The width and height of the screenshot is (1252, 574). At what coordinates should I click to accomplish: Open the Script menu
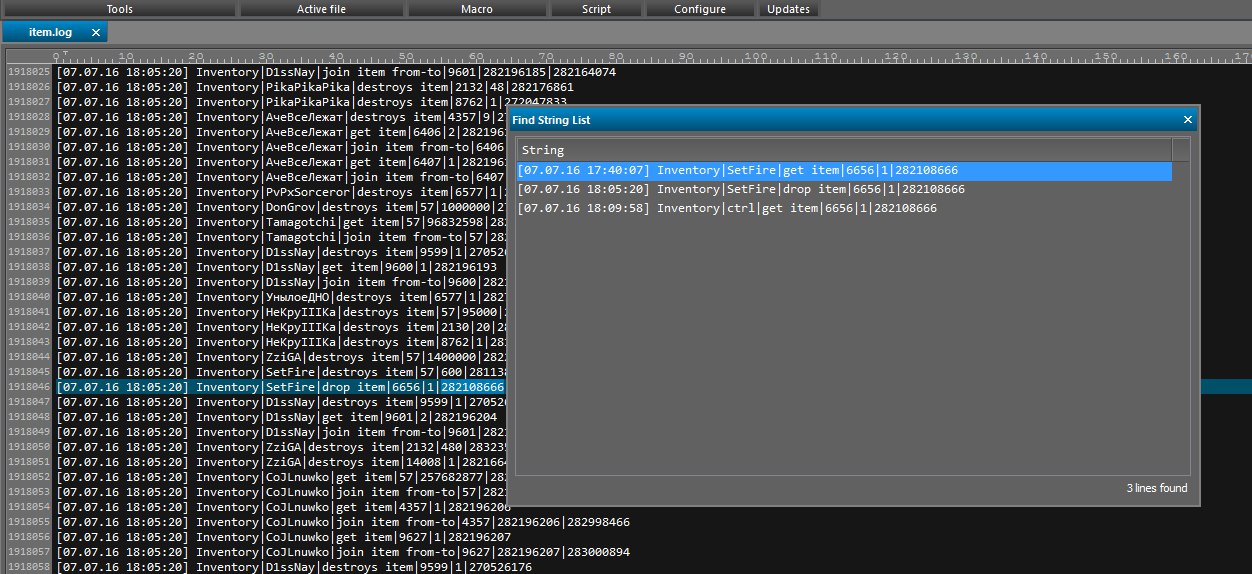(x=596, y=9)
